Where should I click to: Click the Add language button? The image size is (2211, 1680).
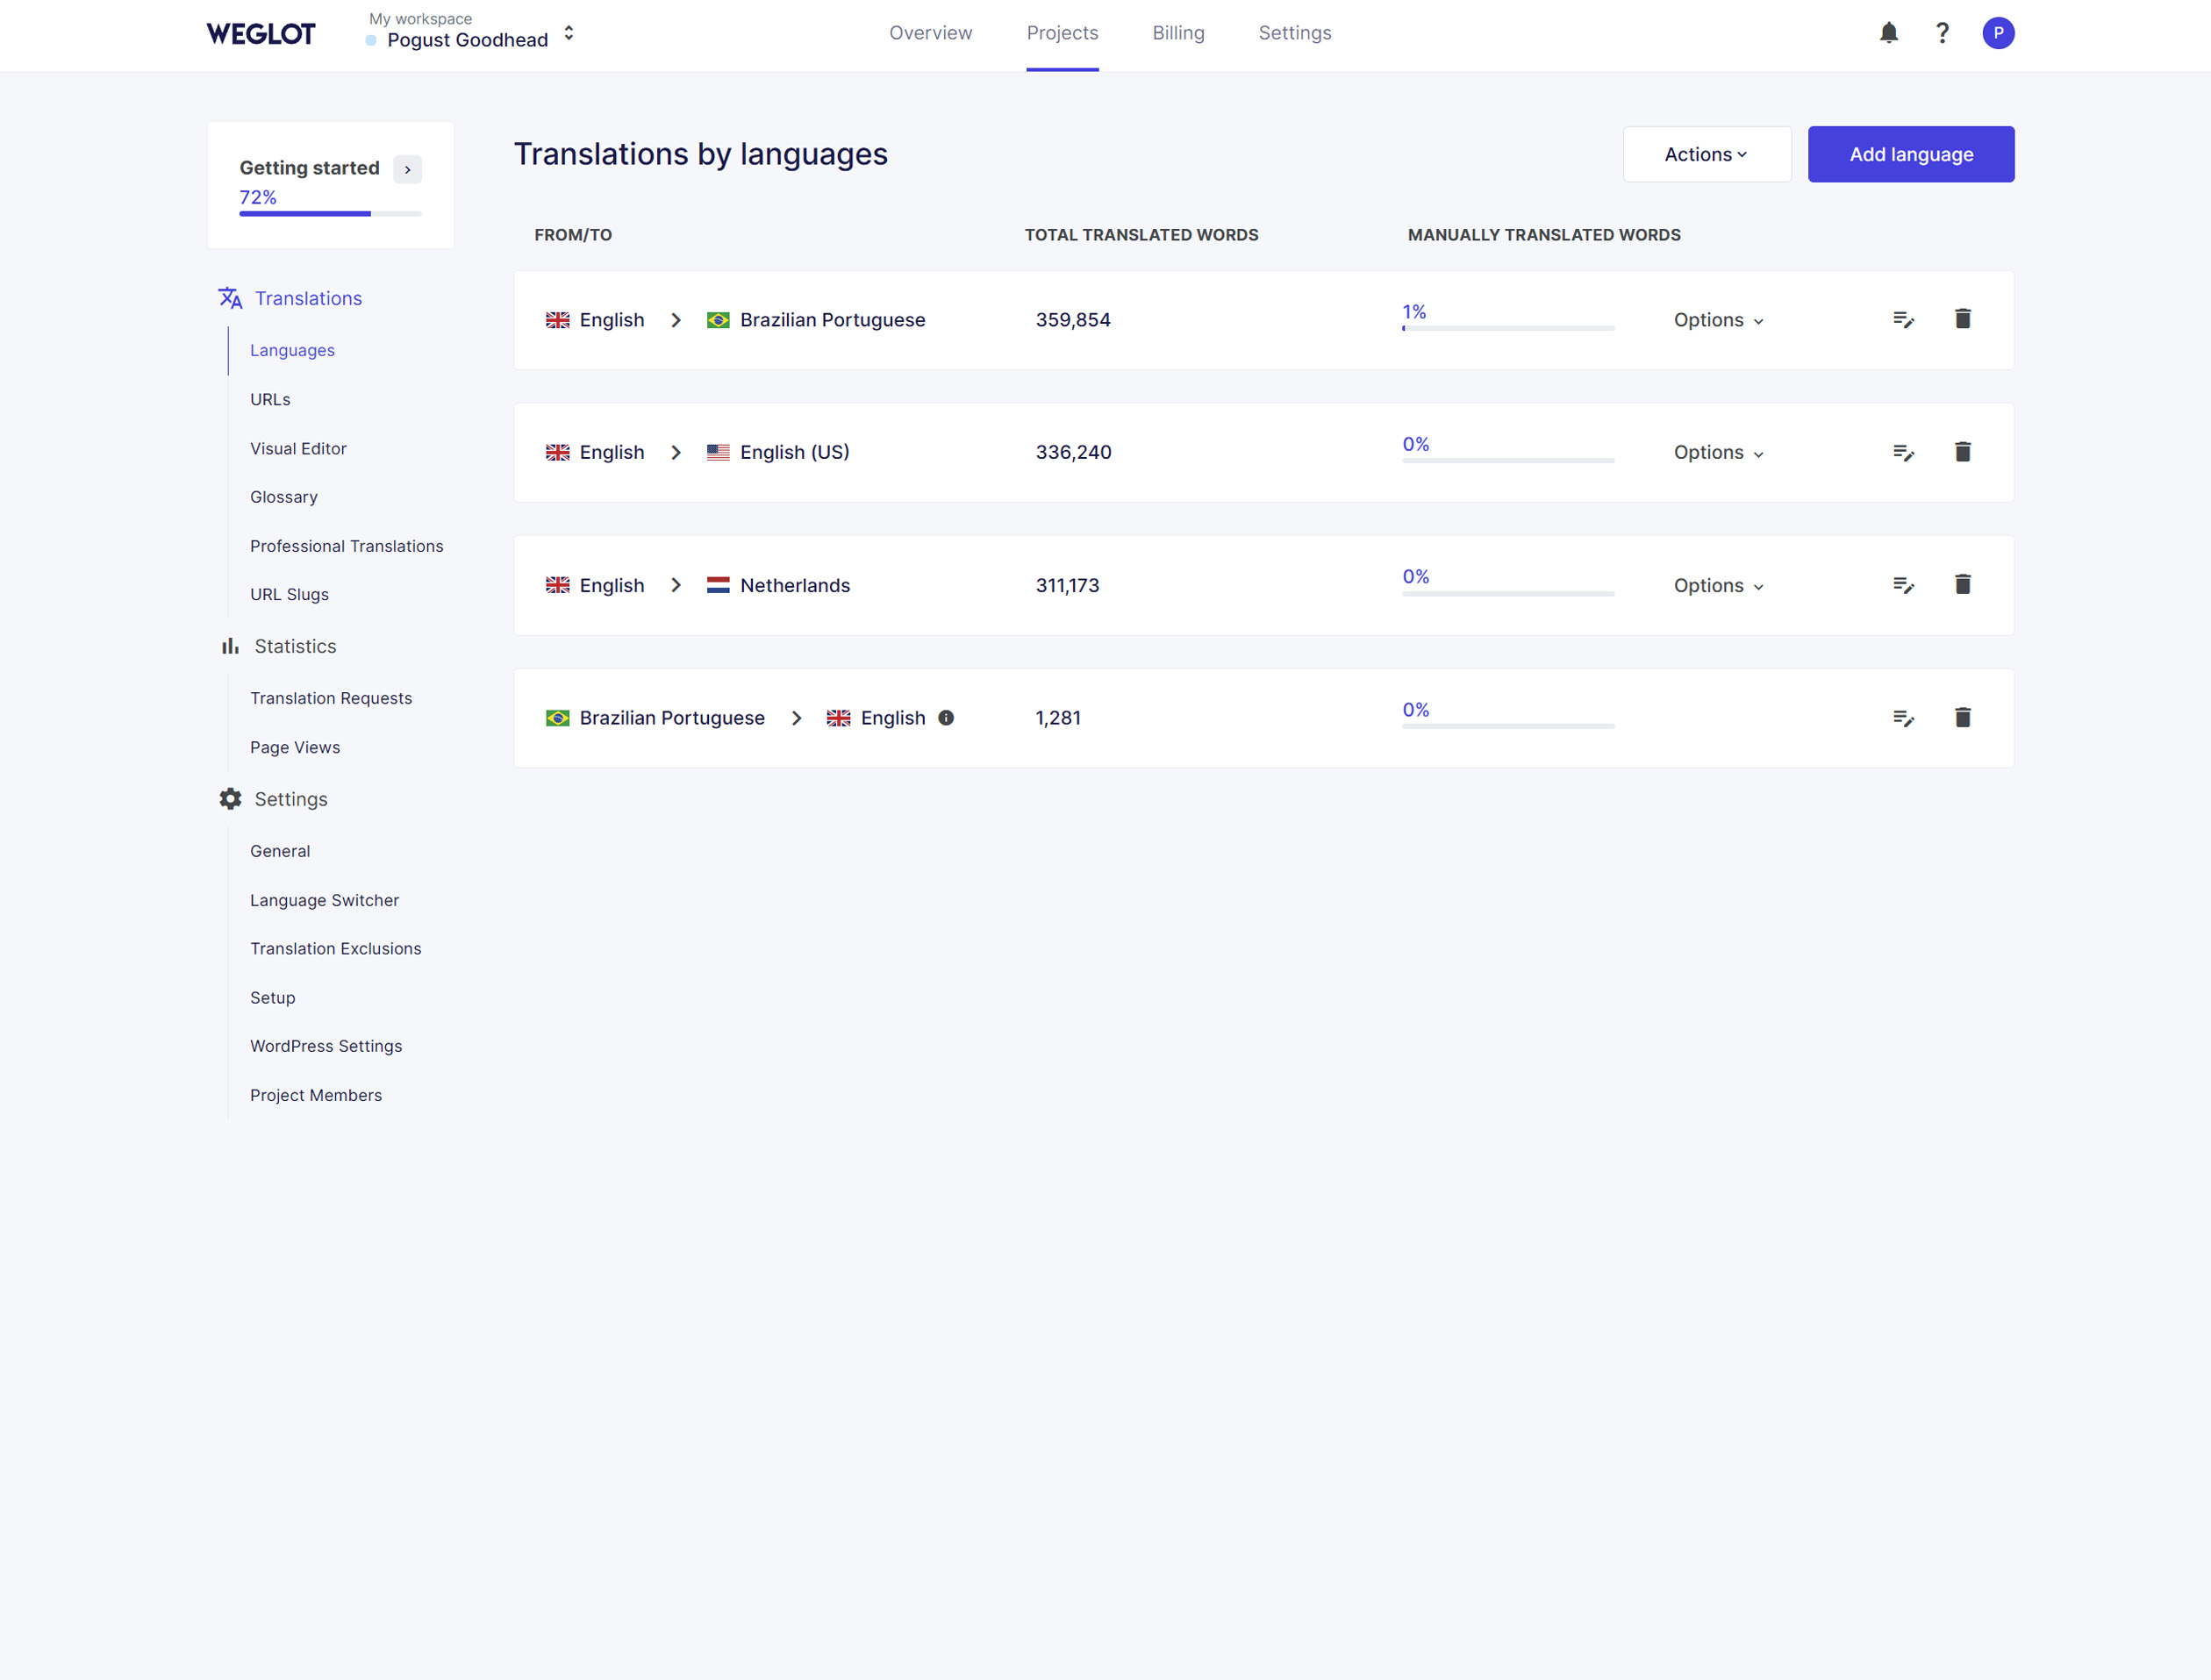tap(1910, 154)
